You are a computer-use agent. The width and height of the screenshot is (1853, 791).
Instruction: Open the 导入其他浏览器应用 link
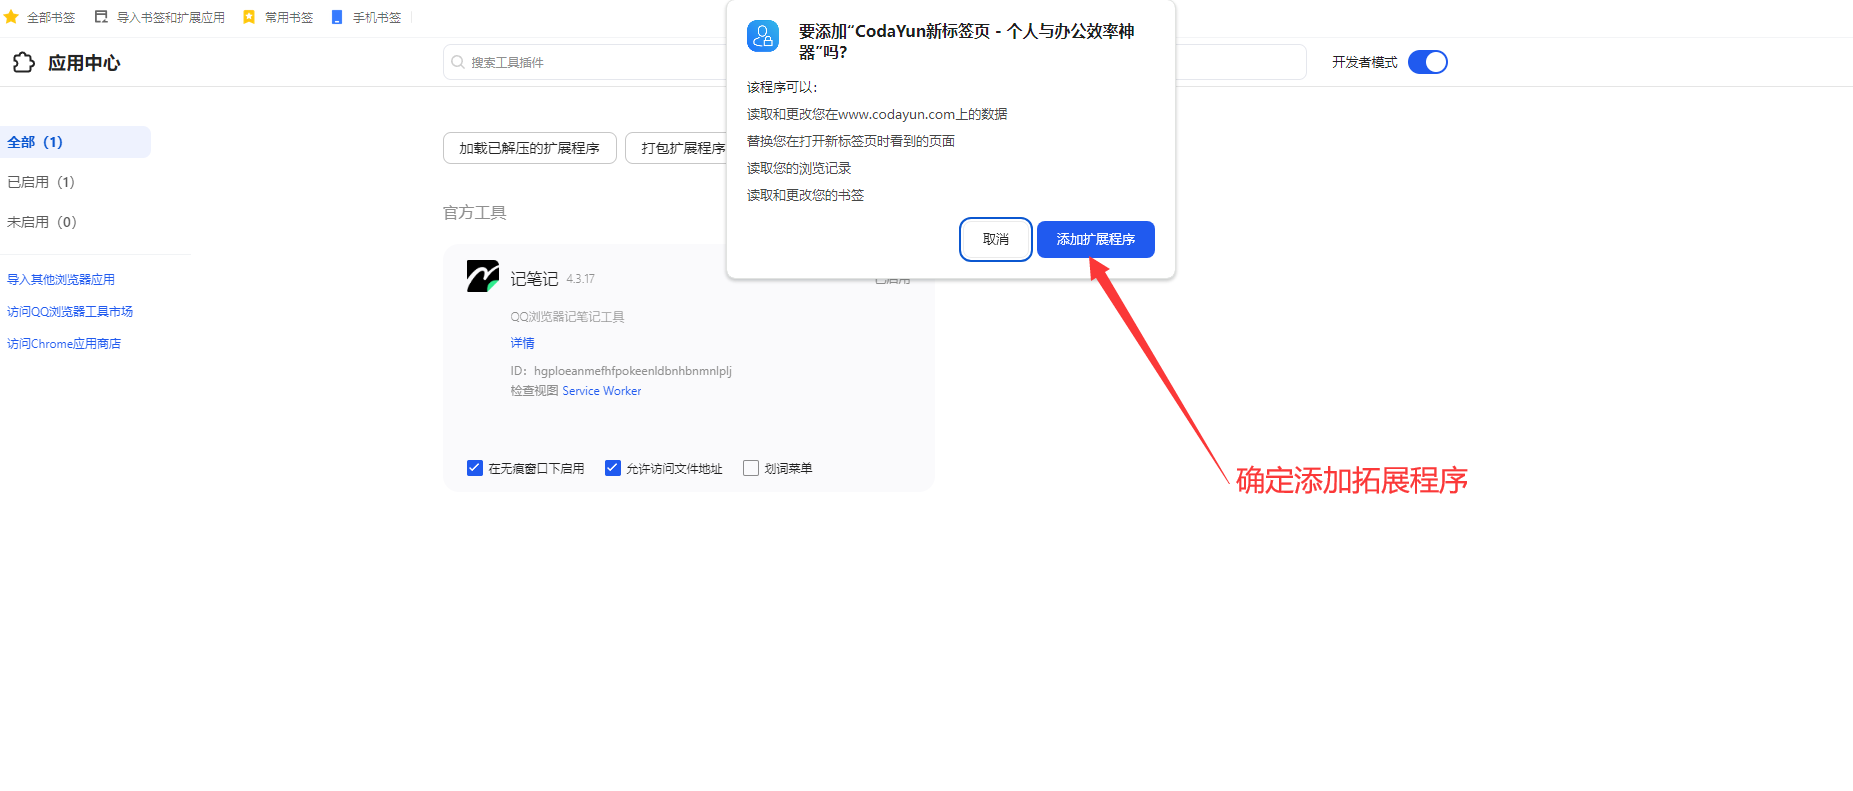[x=61, y=280]
